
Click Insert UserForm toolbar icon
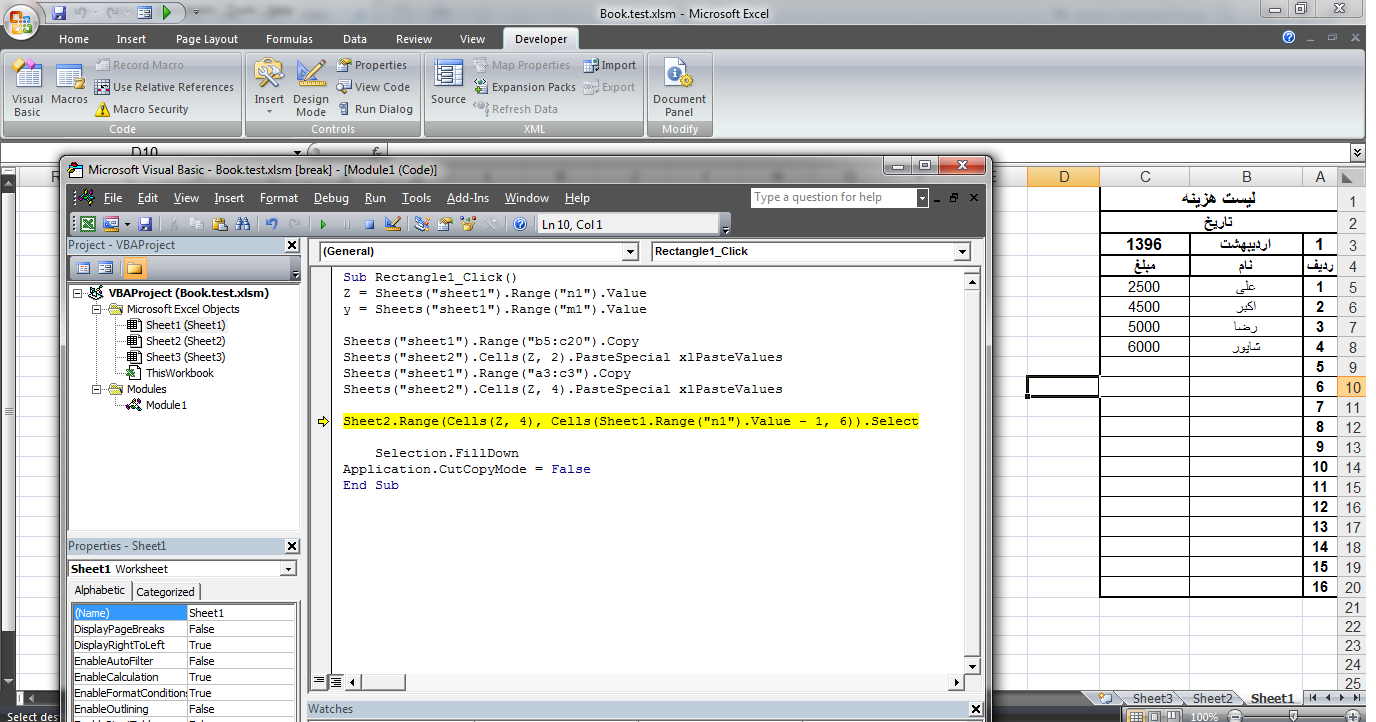click(x=110, y=224)
